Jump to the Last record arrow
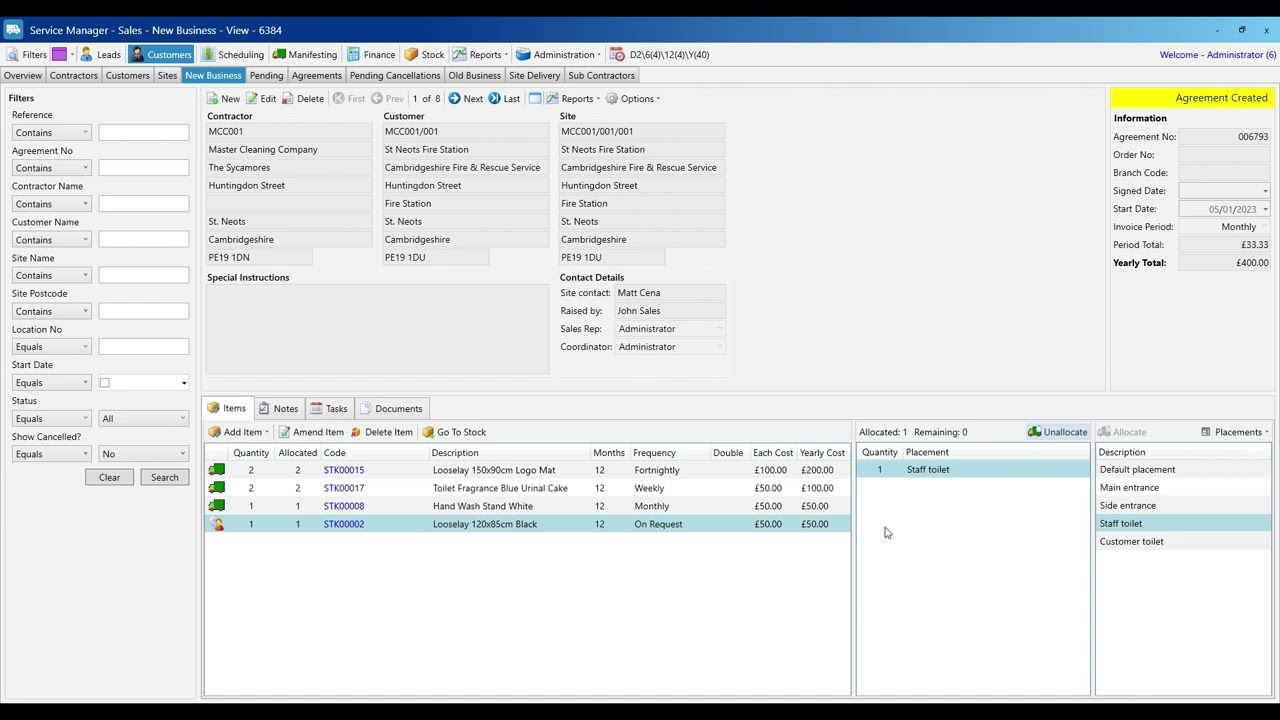Viewport: 1280px width, 720px height. click(494, 99)
